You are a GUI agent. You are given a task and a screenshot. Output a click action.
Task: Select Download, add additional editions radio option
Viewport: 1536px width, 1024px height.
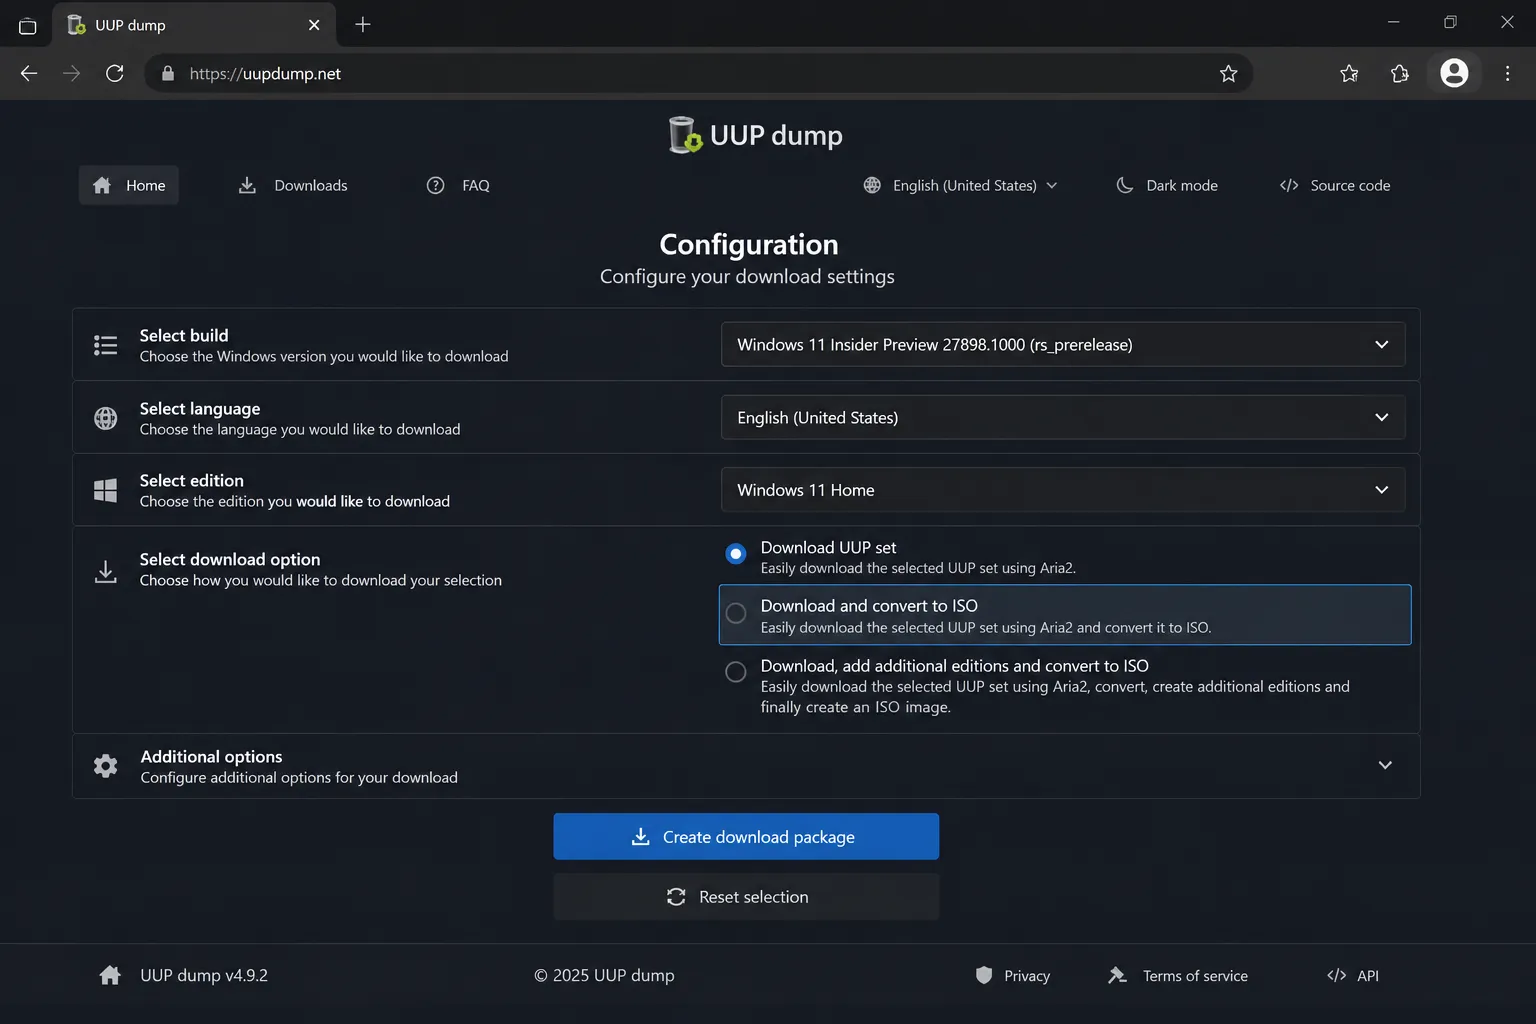pos(736,672)
